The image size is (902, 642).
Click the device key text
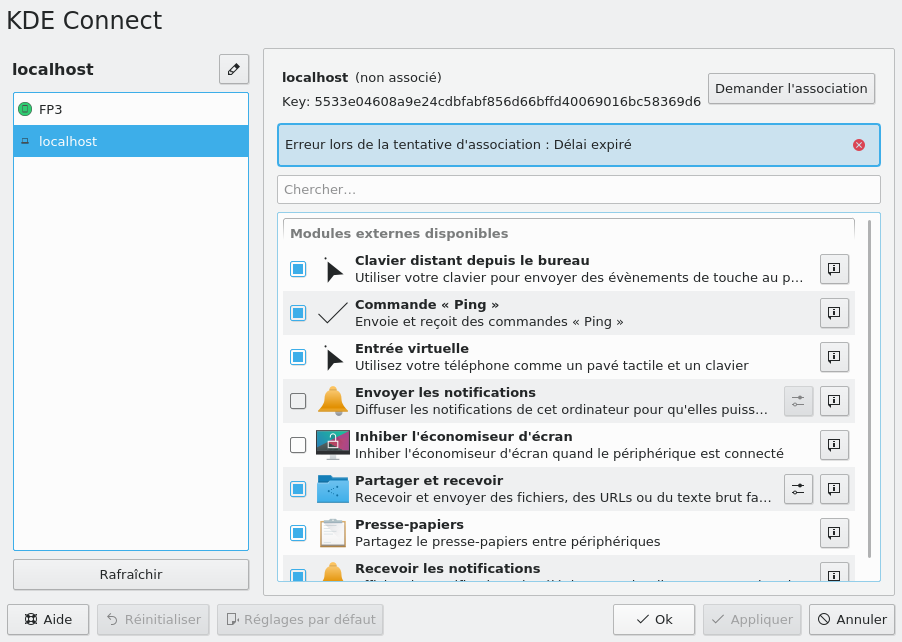491,102
